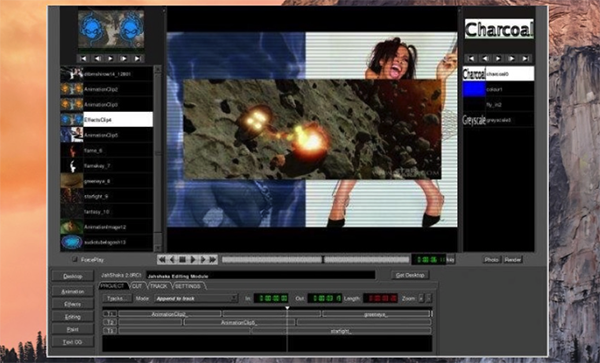Jump to last frame in Charcoal effect preview
The width and height of the screenshot is (600, 363).
point(525,59)
